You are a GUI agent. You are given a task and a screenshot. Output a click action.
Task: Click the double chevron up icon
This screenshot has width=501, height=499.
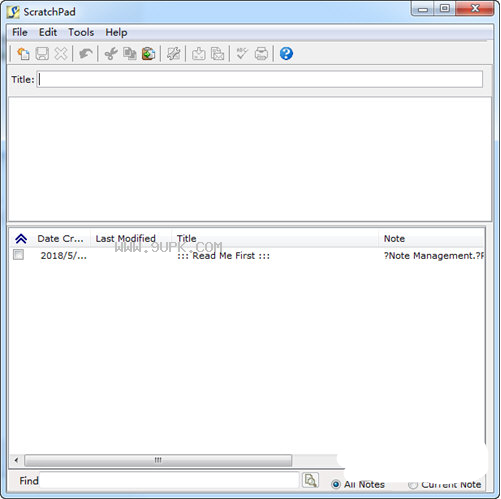pyautogui.click(x=21, y=239)
